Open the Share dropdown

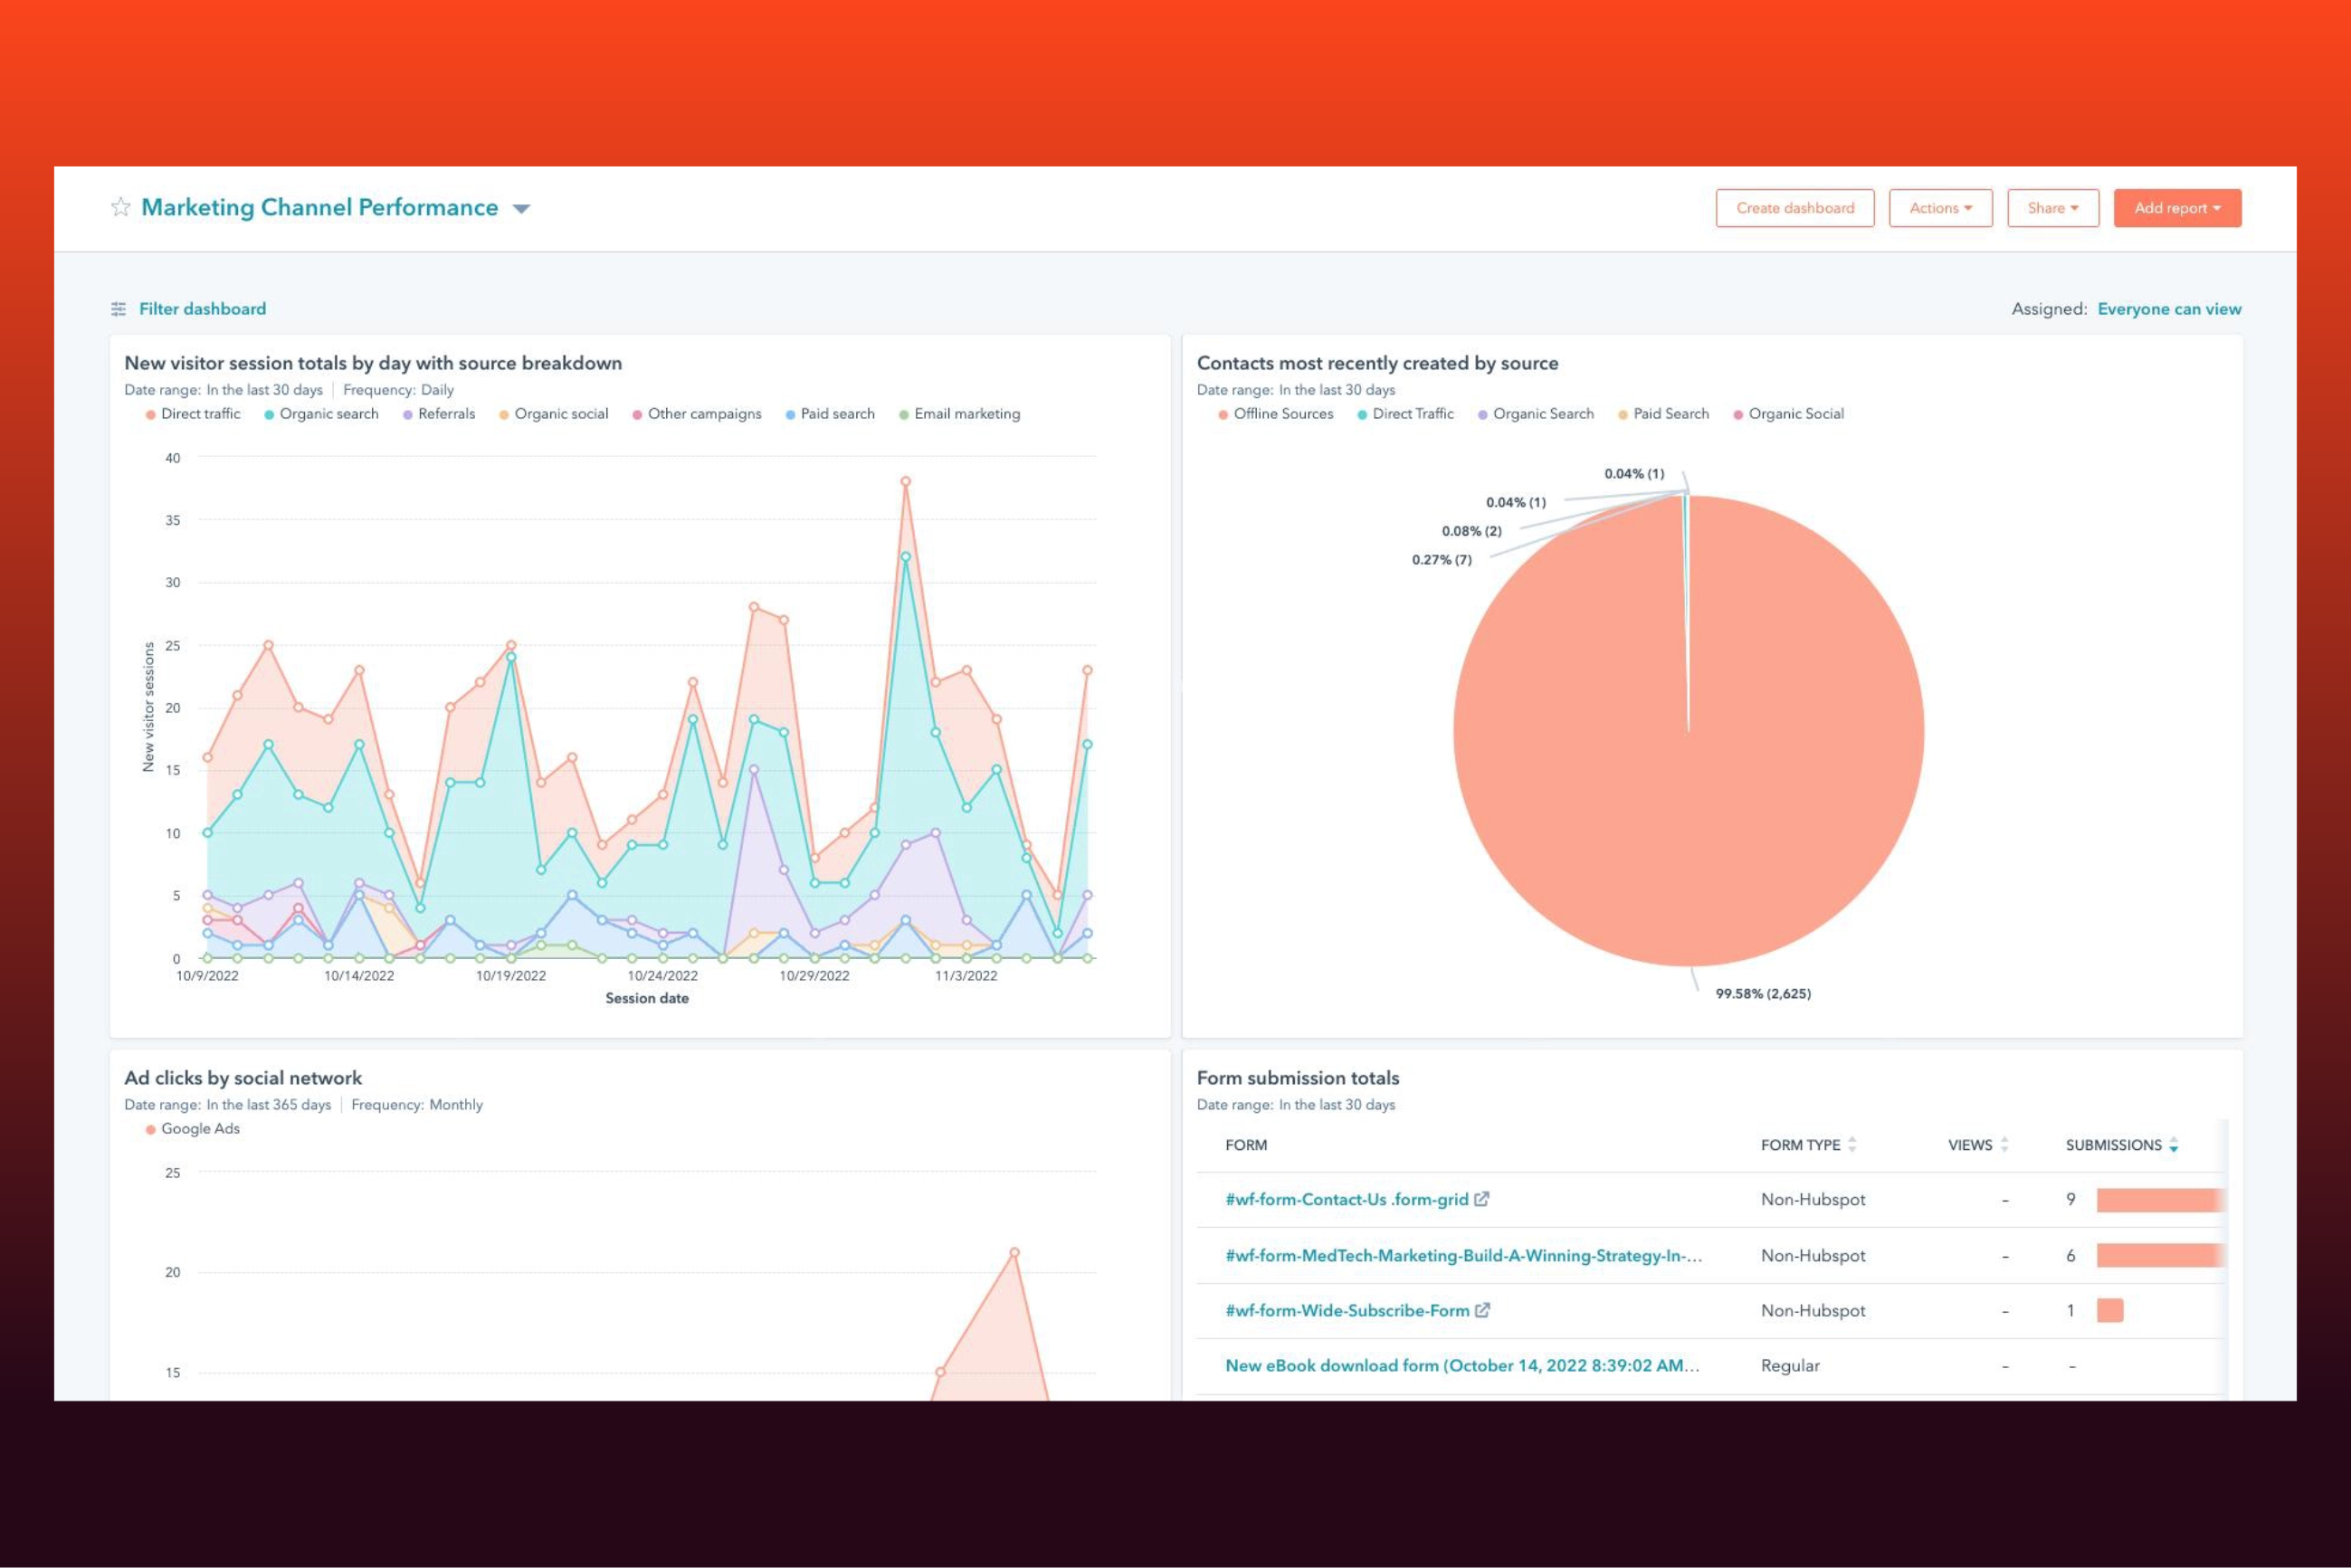click(2053, 208)
